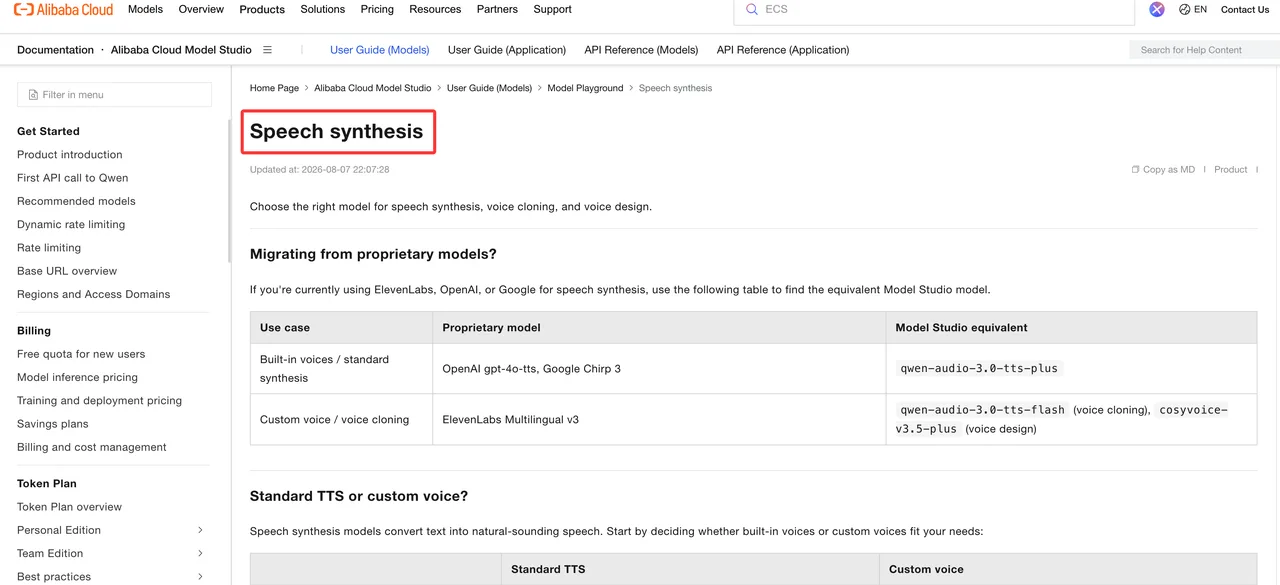1280x585 pixels.
Task: Click the globe language icon
Action: 1185,10
